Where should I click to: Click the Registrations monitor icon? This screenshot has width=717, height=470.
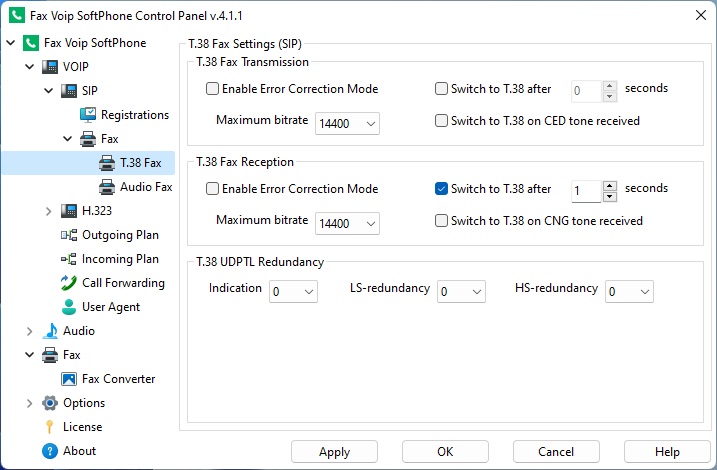(88, 115)
